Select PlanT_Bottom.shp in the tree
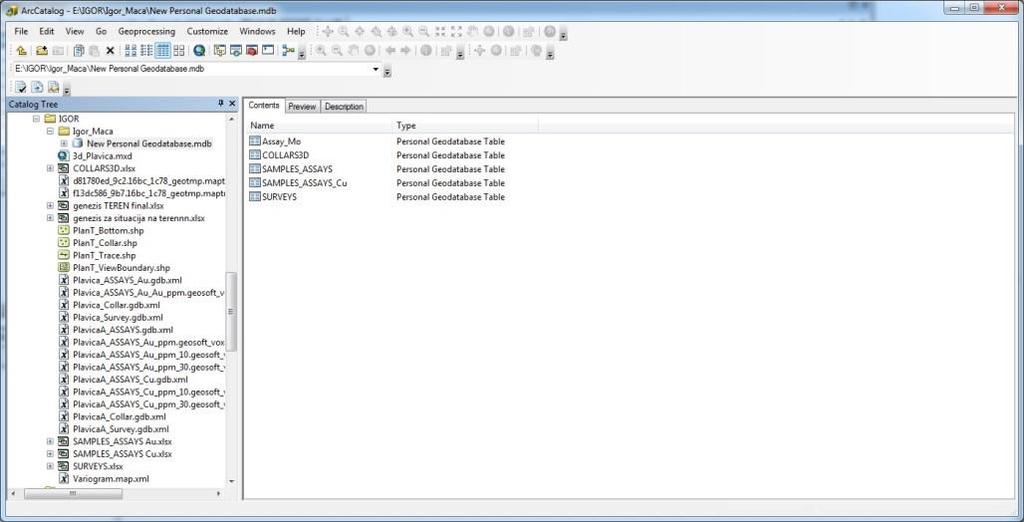1024x522 pixels. [108, 231]
